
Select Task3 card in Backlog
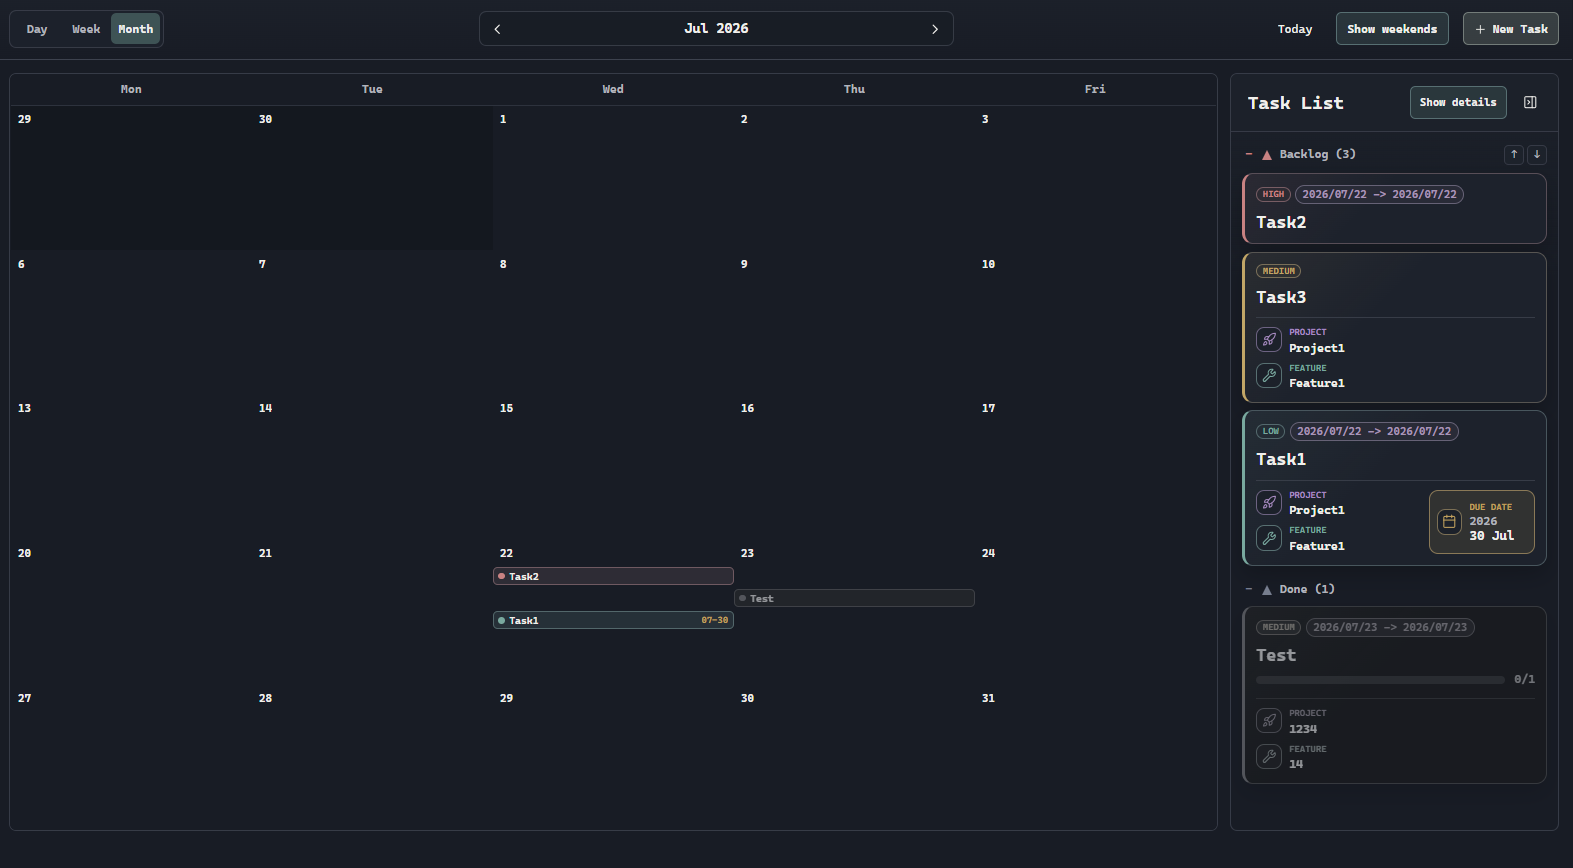1394,328
